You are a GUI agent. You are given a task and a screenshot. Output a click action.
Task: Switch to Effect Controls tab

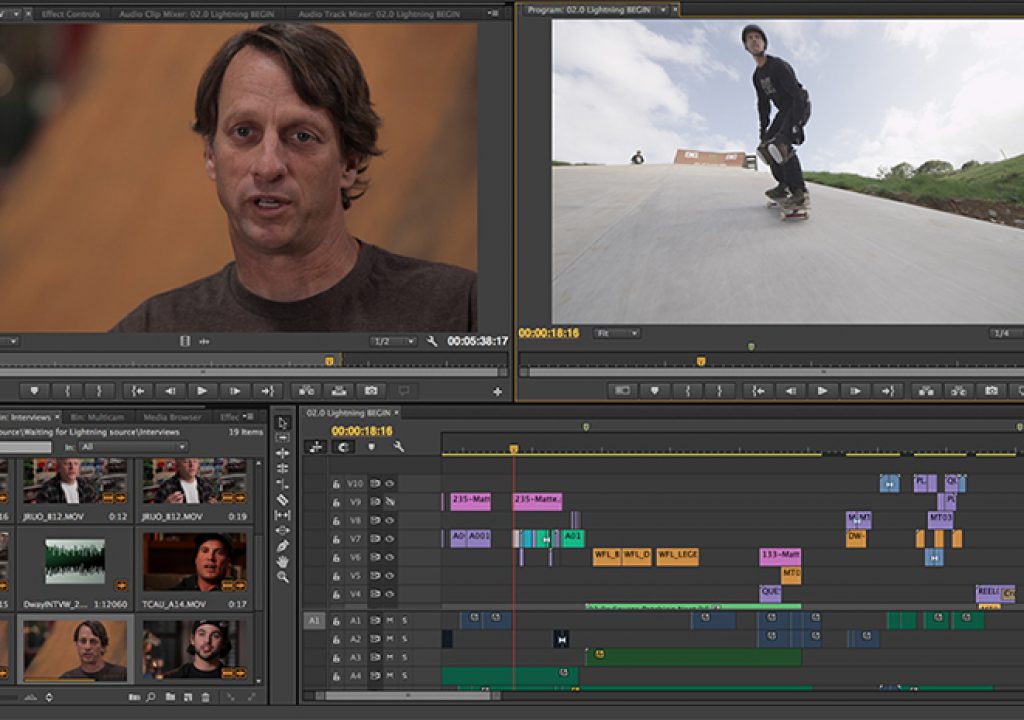tap(71, 14)
